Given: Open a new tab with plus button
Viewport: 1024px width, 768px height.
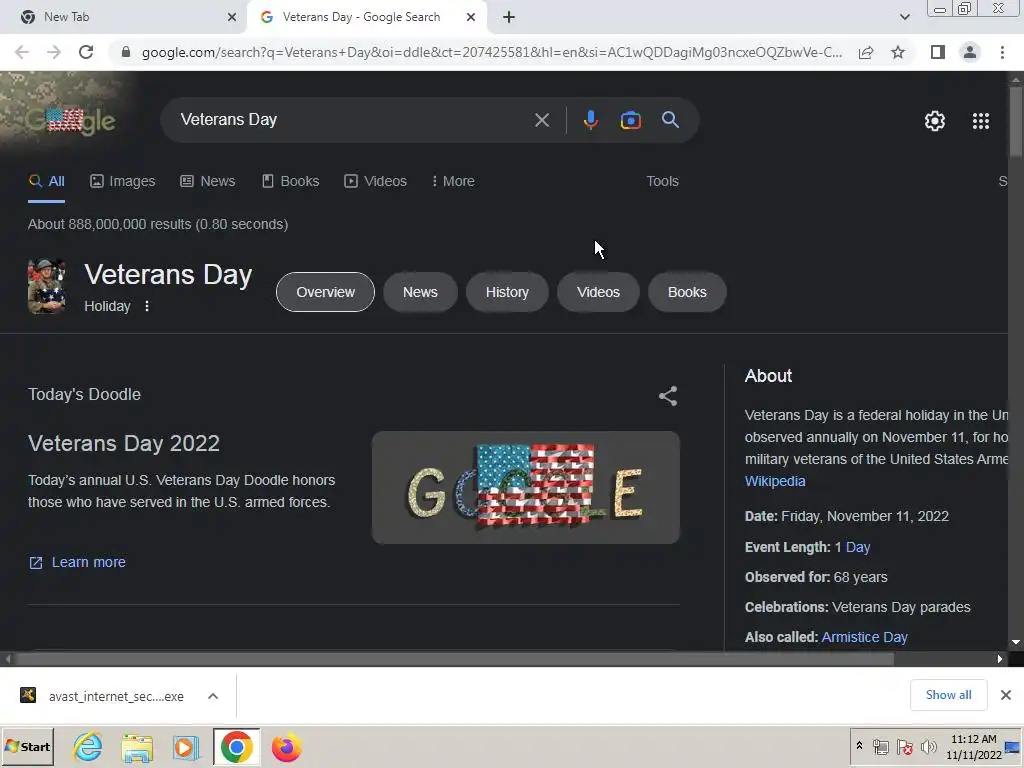Looking at the screenshot, I should tap(509, 17).
